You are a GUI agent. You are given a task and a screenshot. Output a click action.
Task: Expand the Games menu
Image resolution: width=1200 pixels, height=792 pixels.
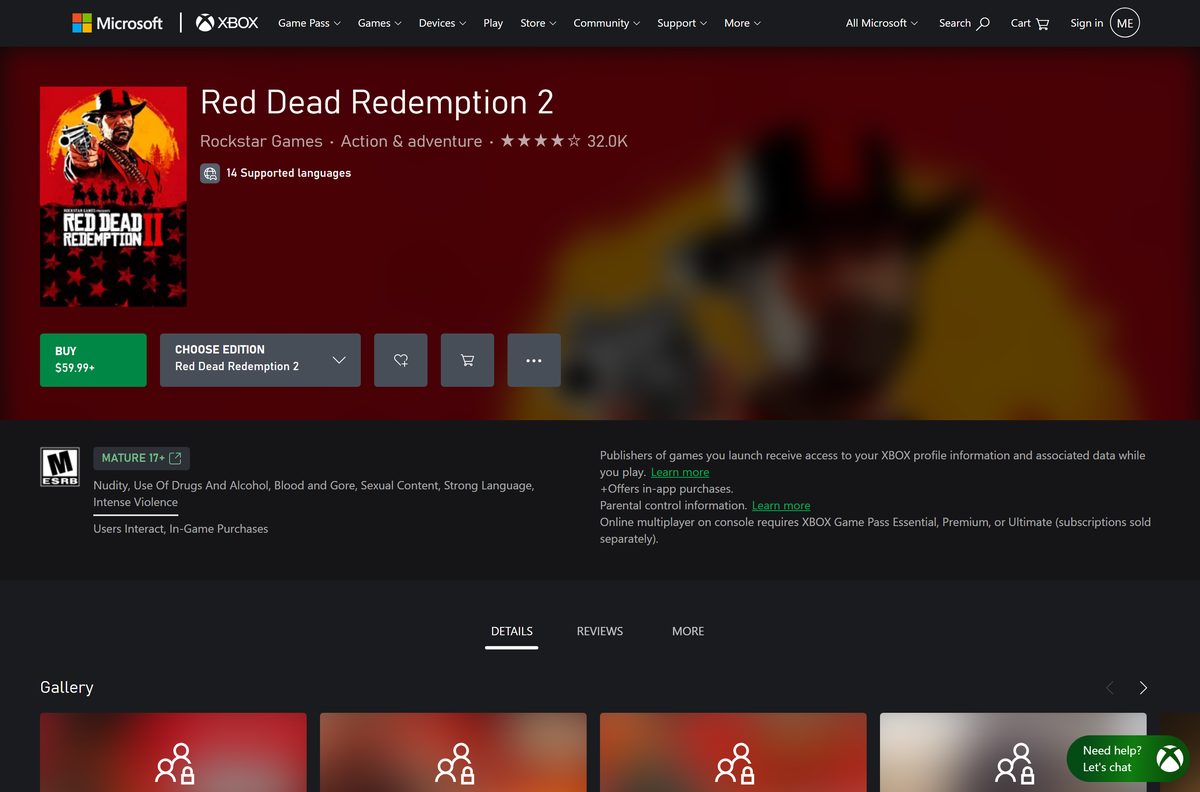coord(380,23)
